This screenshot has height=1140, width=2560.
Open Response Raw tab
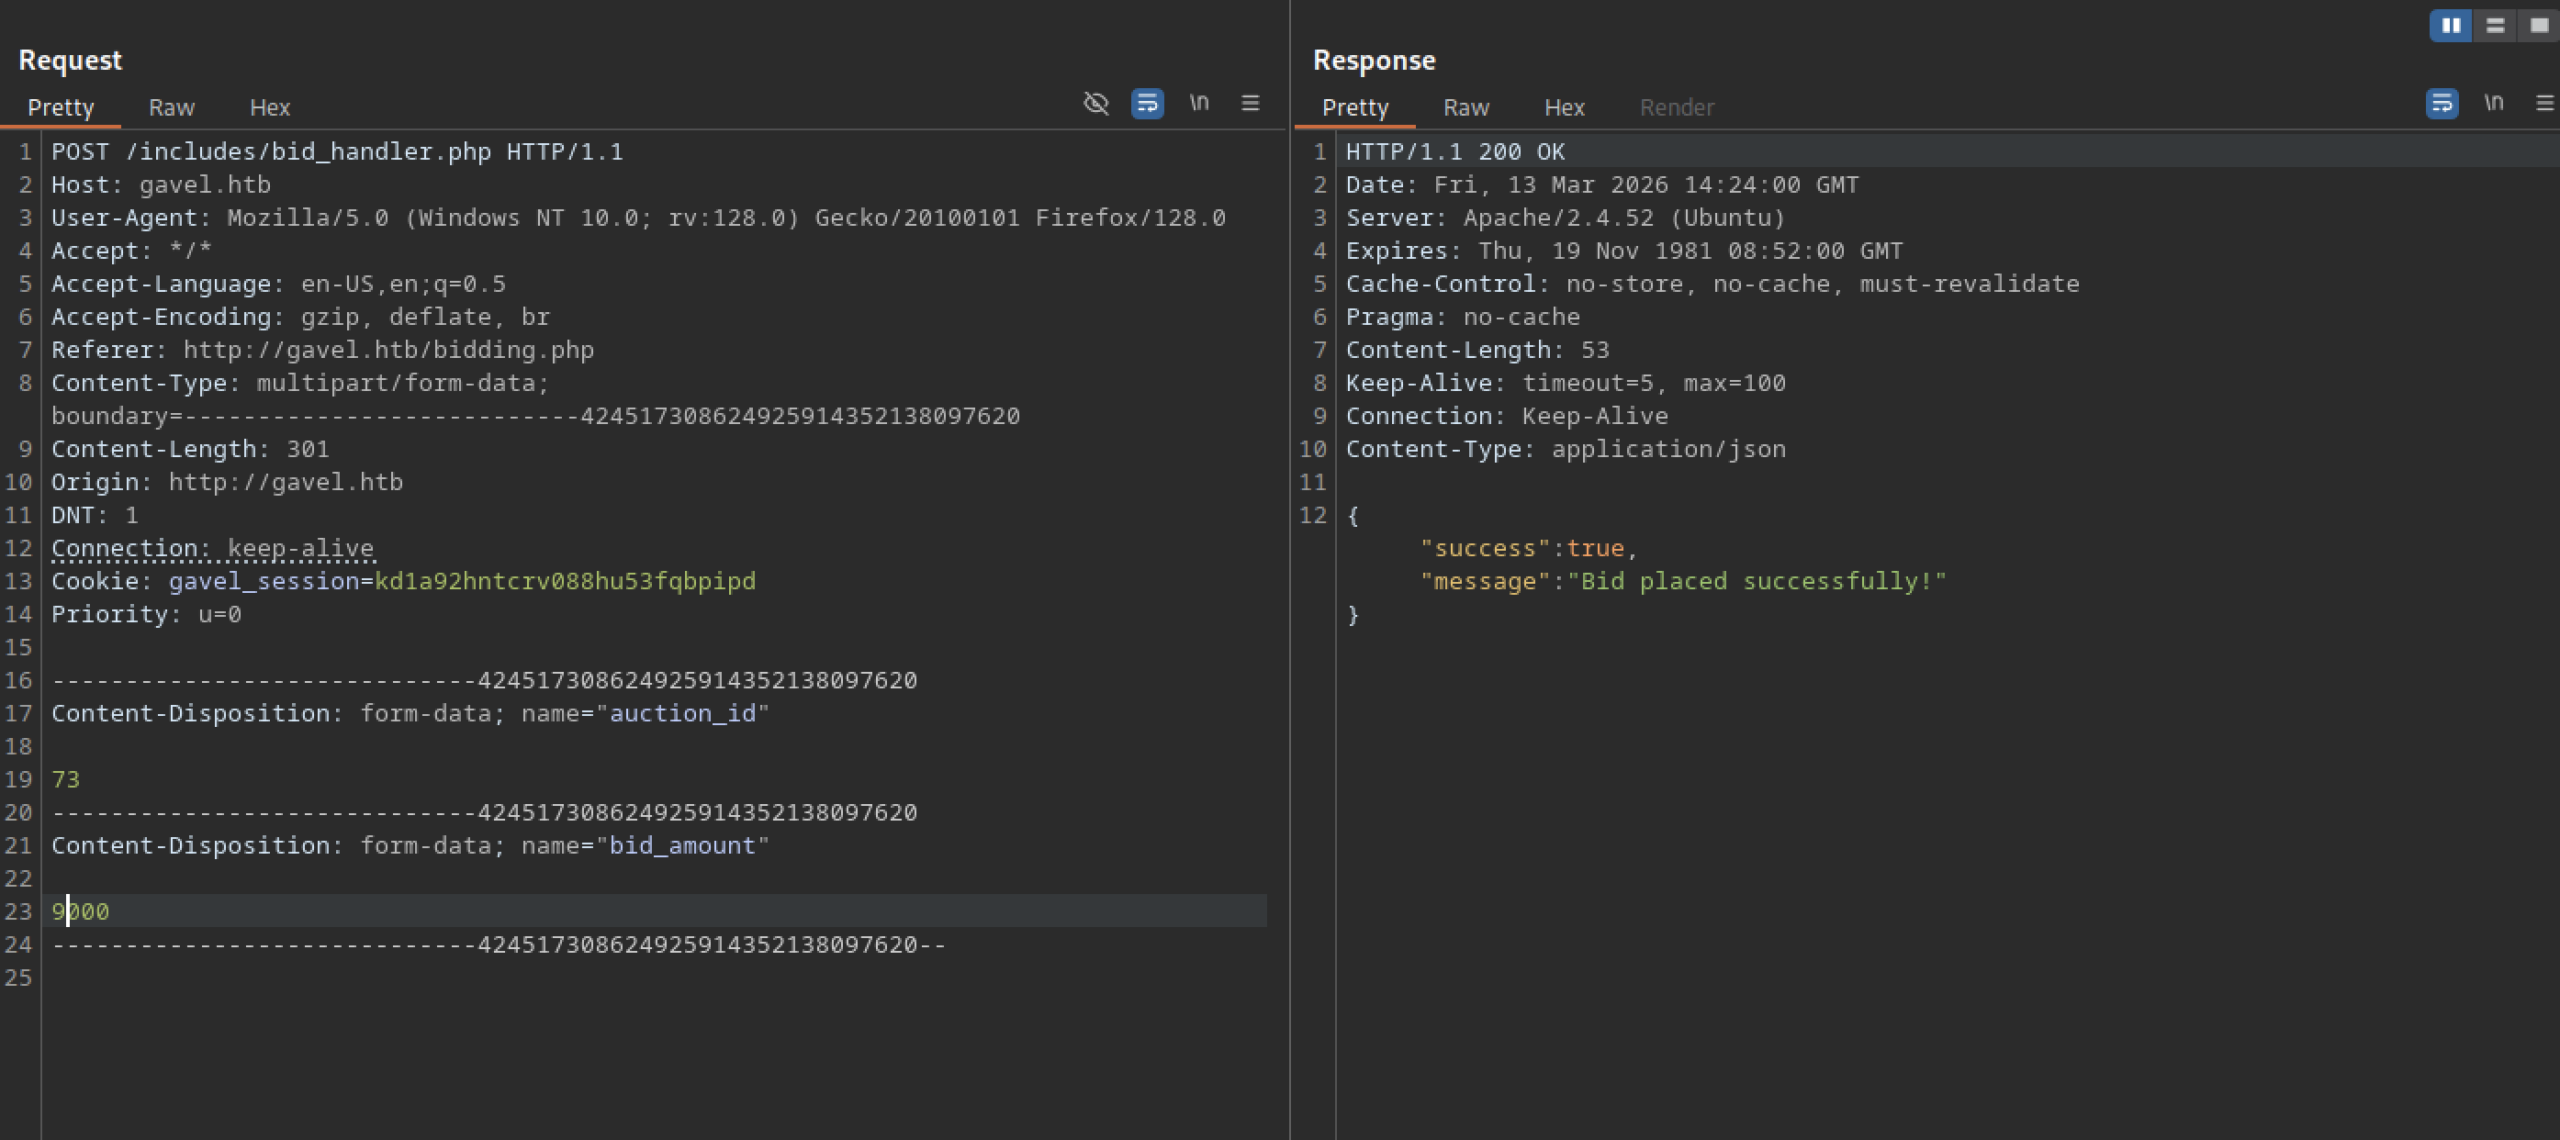[1466, 108]
